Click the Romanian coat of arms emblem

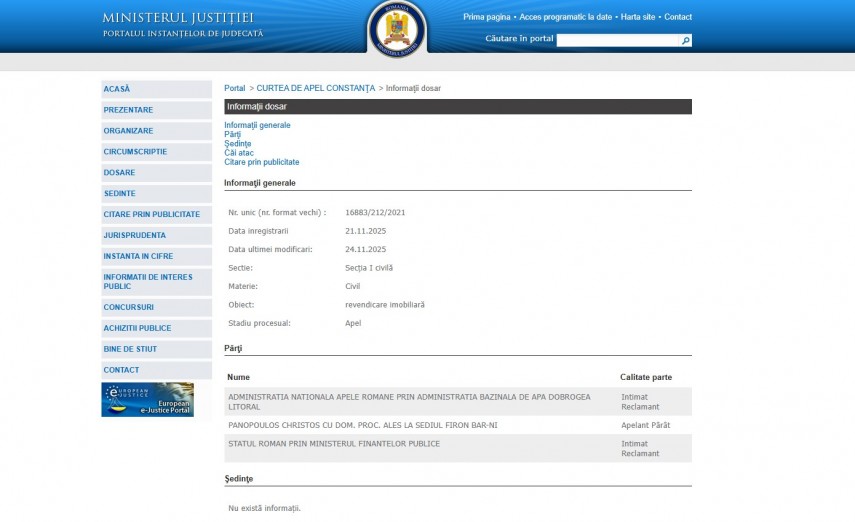[397, 28]
